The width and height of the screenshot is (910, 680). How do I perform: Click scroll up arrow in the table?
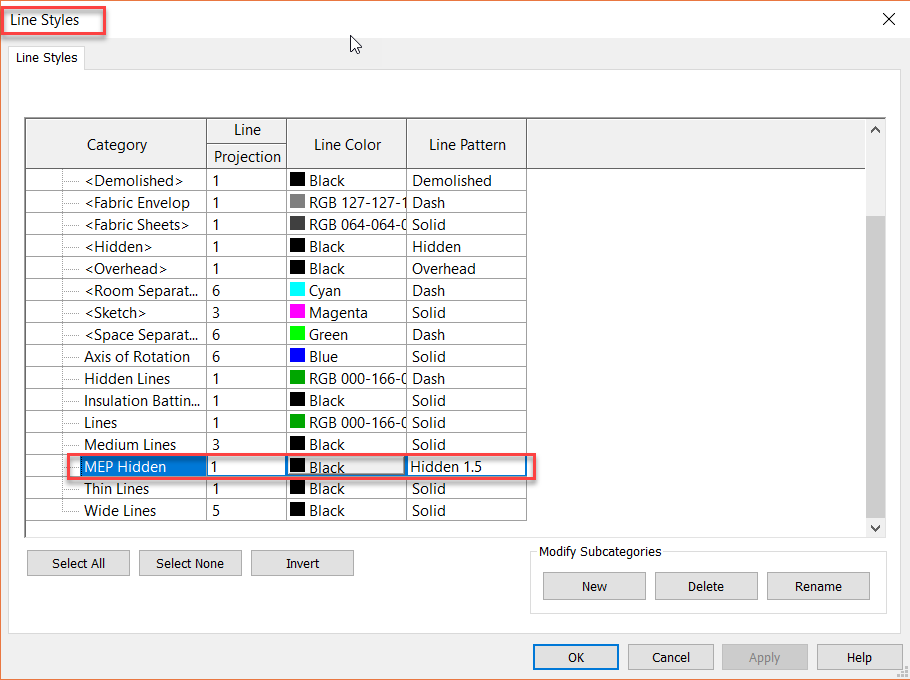[875, 130]
